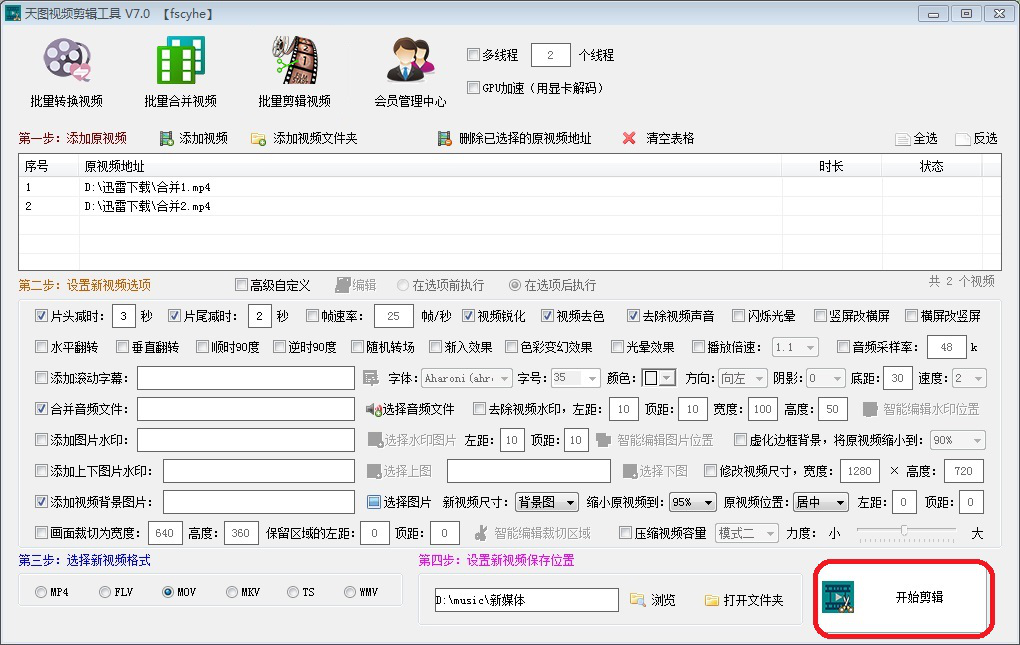The image size is (1020, 645).
Task: Click the 全选 icon
Action: pos(902,139)
